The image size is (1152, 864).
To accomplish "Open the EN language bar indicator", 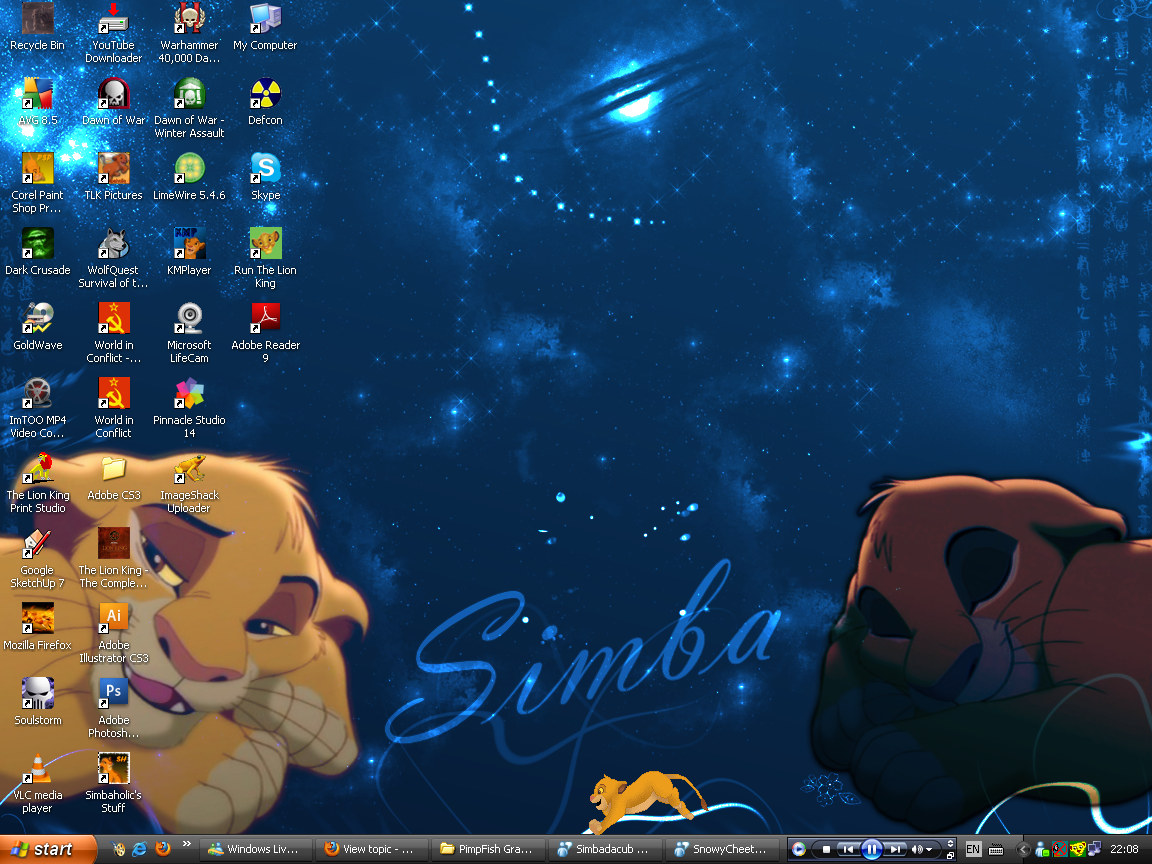I will tap(973, 849).
